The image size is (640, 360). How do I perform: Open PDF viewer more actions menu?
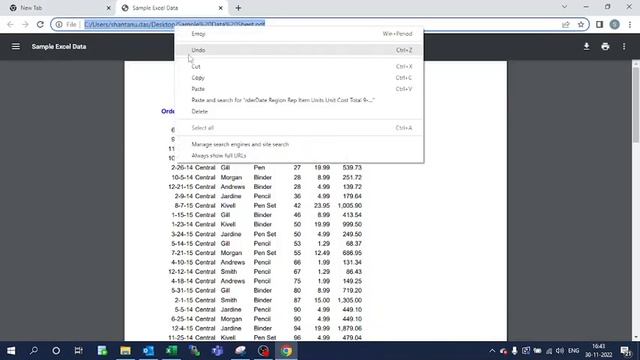pos(624,47)
